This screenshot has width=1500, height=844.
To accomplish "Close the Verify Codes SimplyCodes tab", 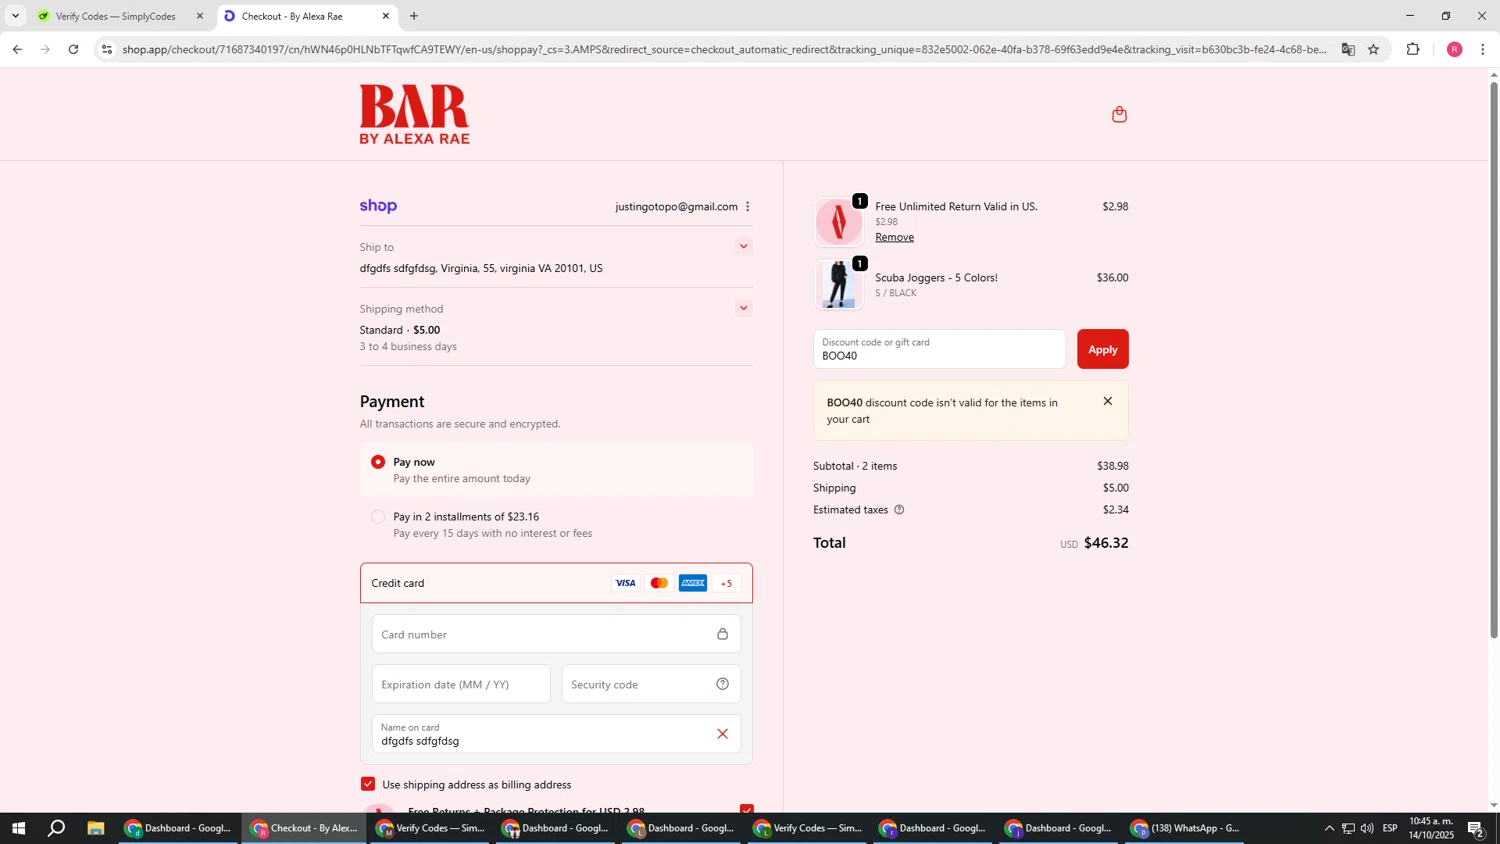I will pyautogui.click(x=199, y=16).
